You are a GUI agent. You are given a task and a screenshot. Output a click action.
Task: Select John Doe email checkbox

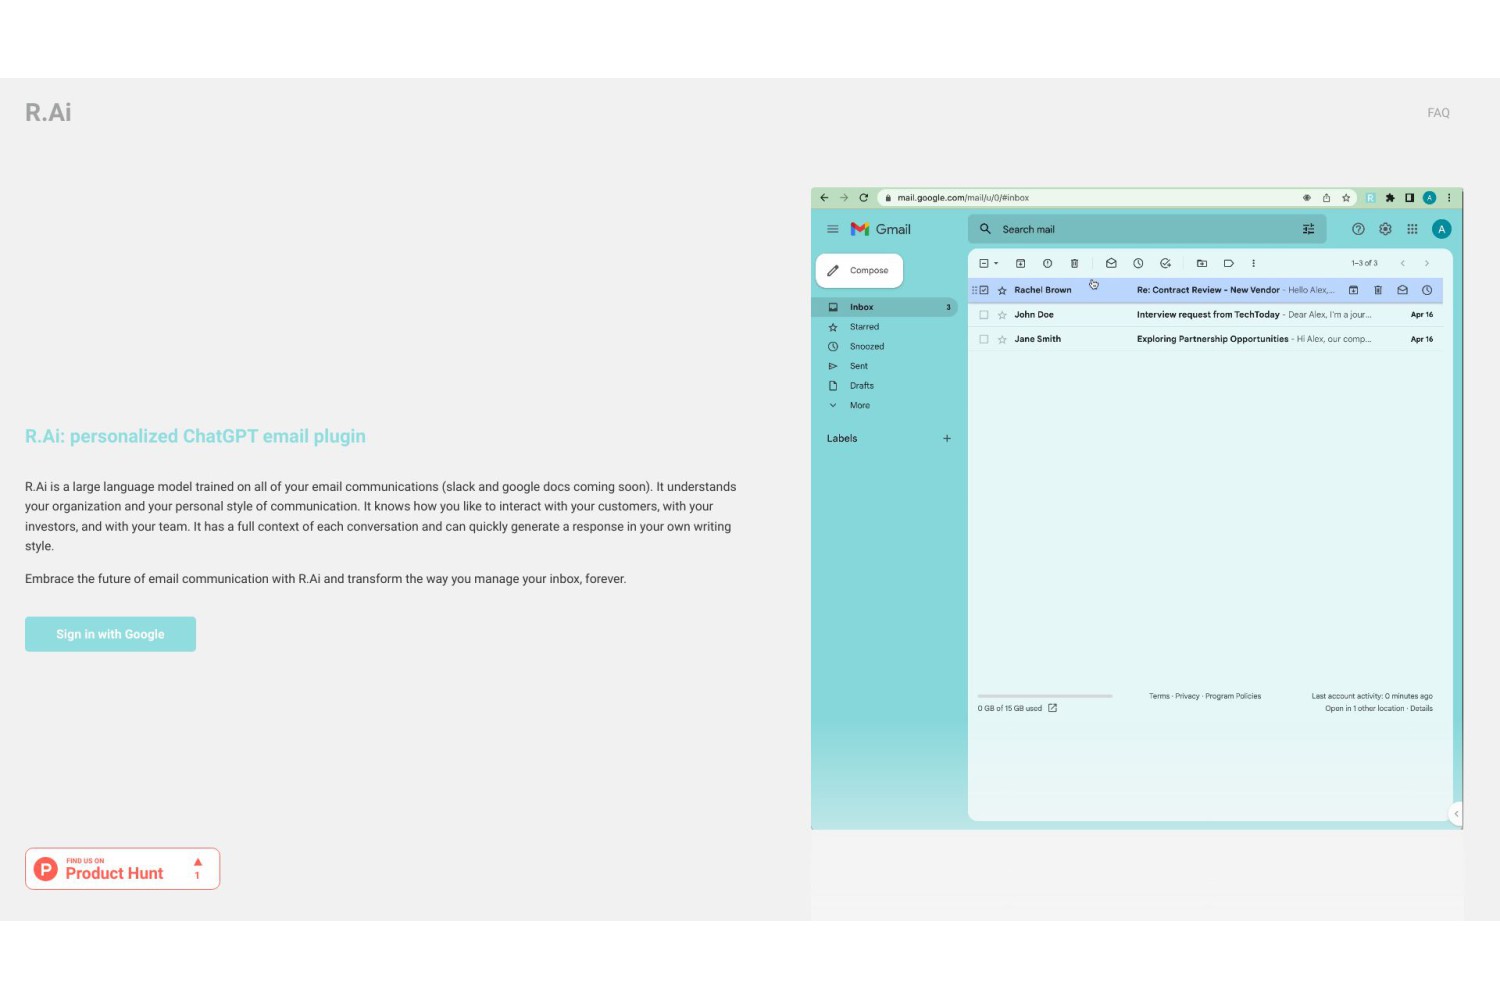click(984, 315)
